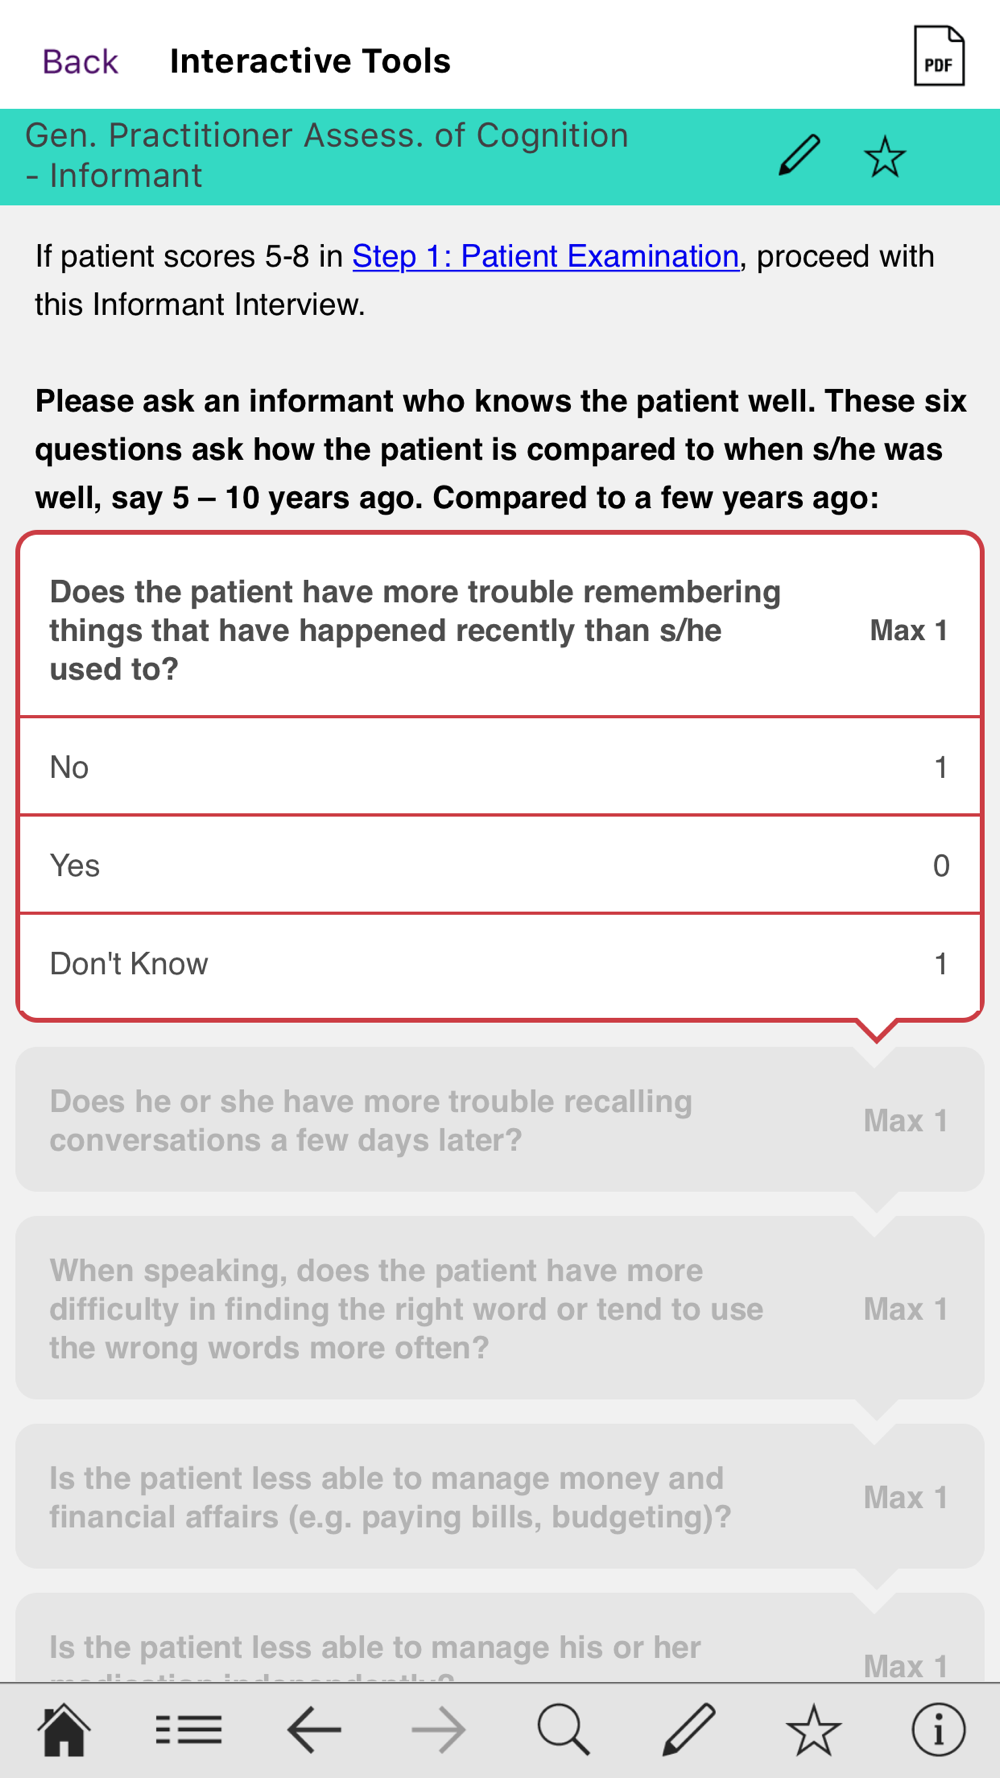Open the contents list icon

point(189,1730)
